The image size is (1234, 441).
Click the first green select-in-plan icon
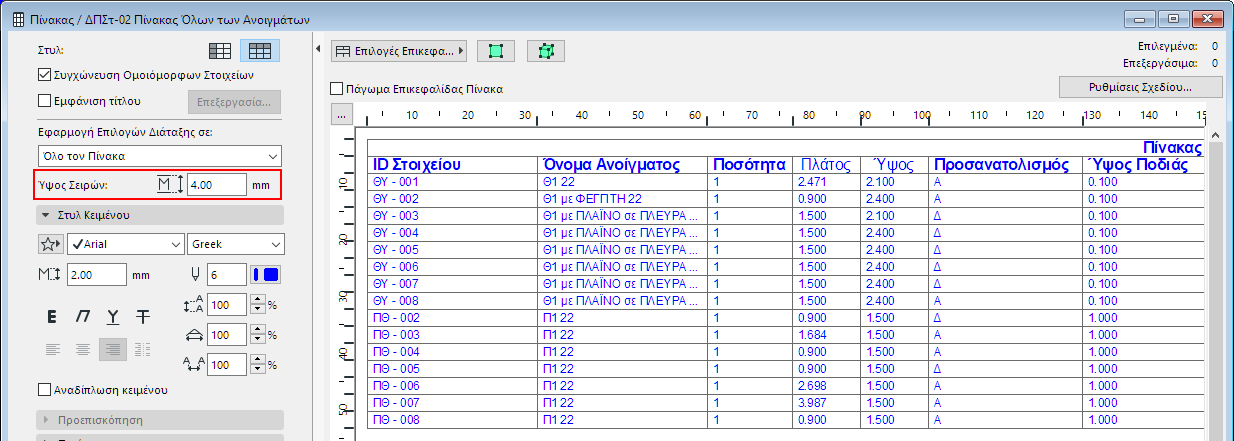click(497, 49)
